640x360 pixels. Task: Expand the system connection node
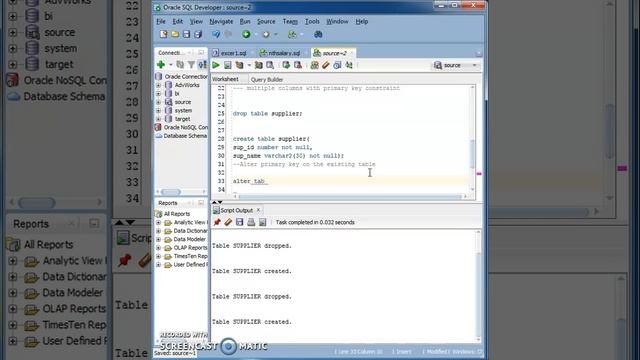[158, 111]
